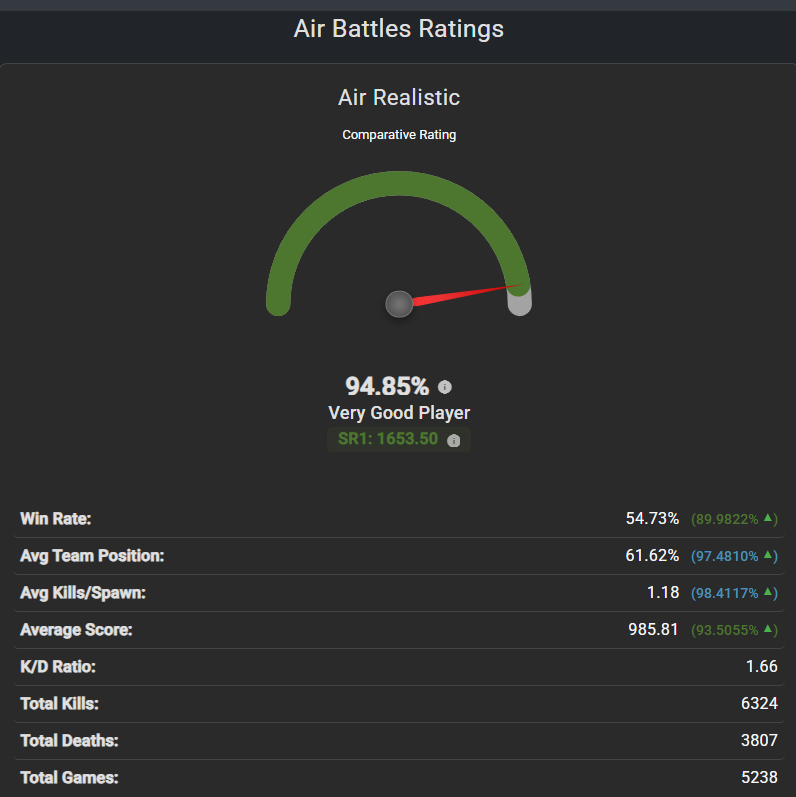Click the 94.85% rating value
Screen dimensions: 796x797
tap(387, 386)
